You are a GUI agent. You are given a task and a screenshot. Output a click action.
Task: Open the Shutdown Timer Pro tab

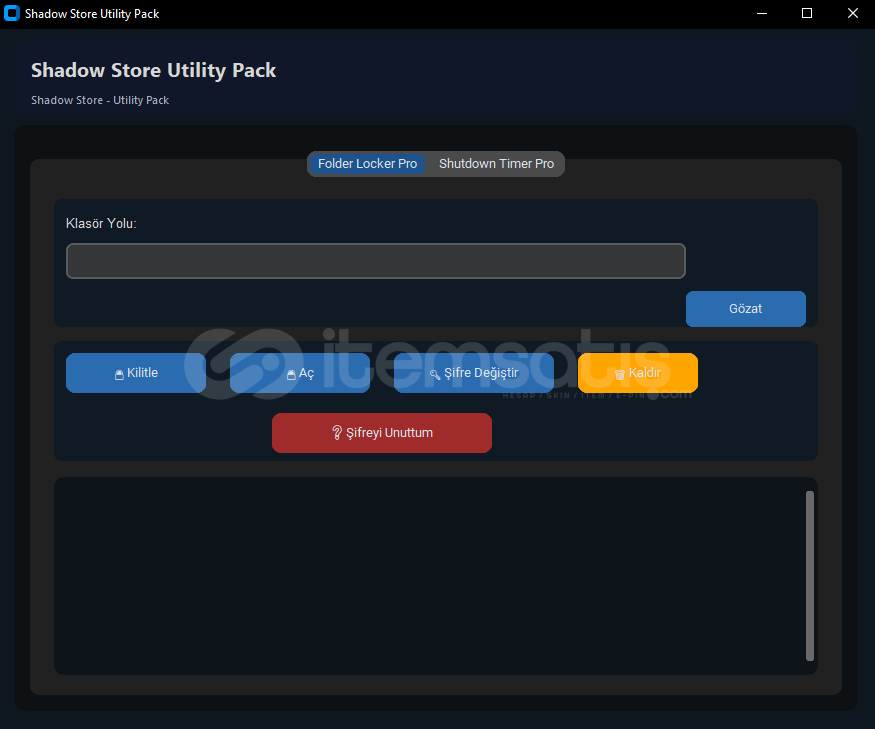pos(496,164)
